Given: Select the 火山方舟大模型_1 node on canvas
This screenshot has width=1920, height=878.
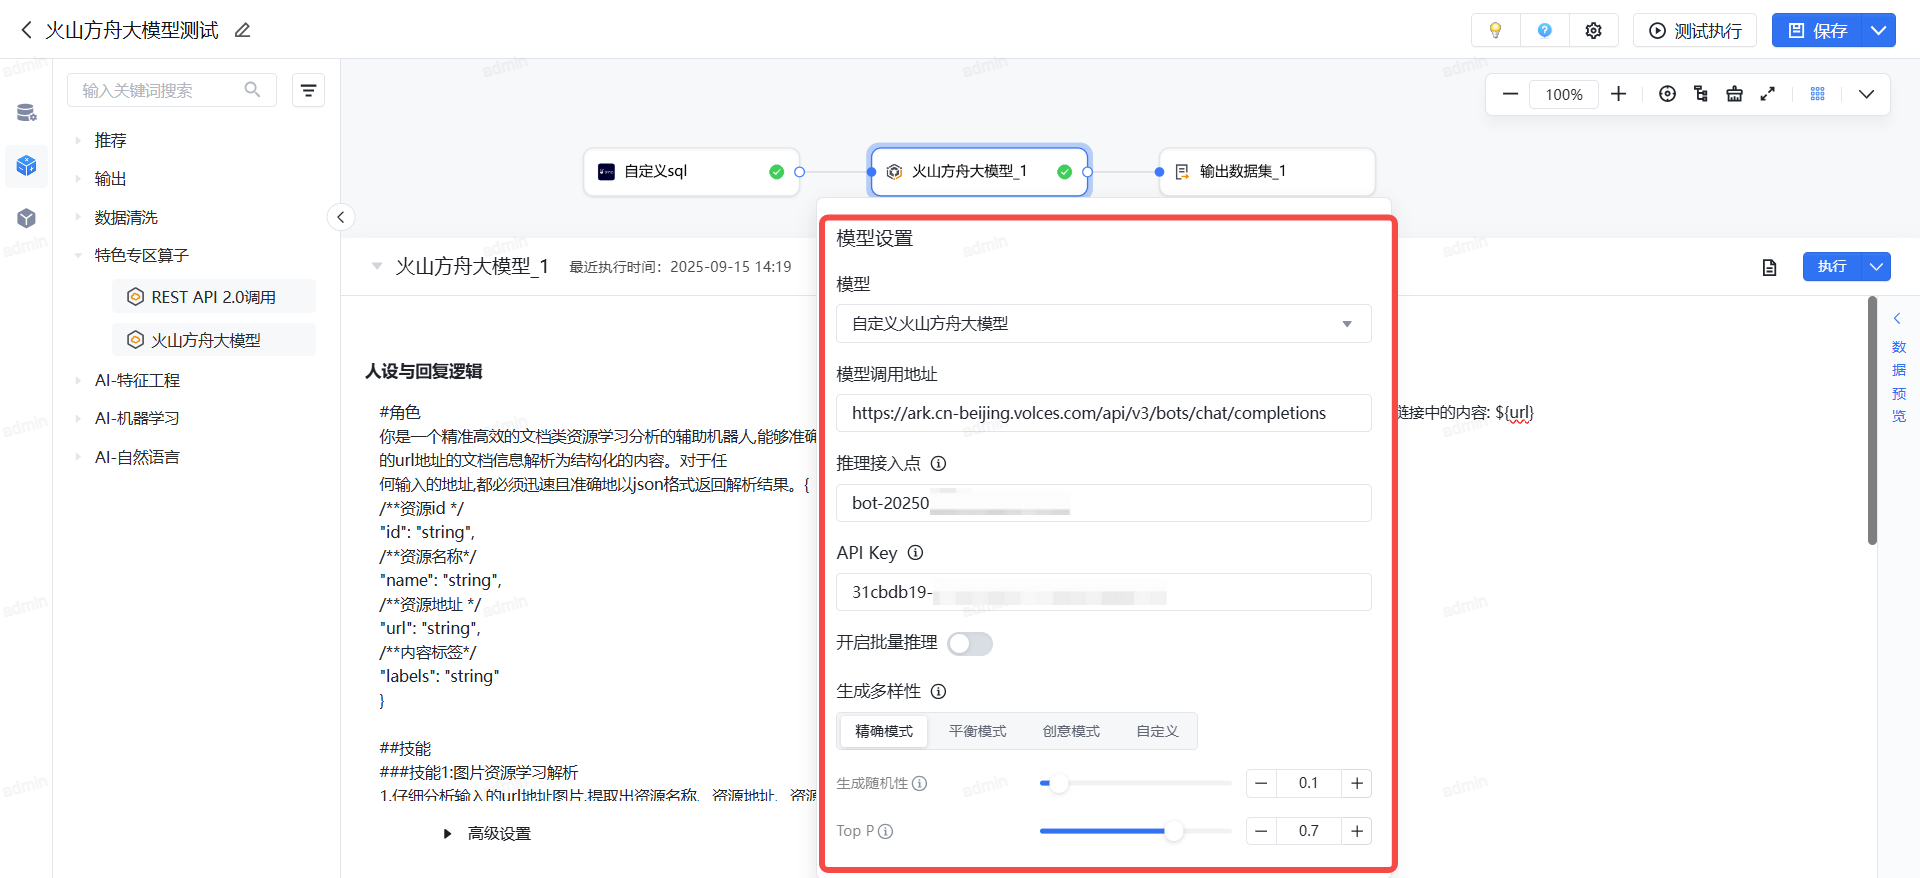Looking at the screenshot, I should point(980,172).
